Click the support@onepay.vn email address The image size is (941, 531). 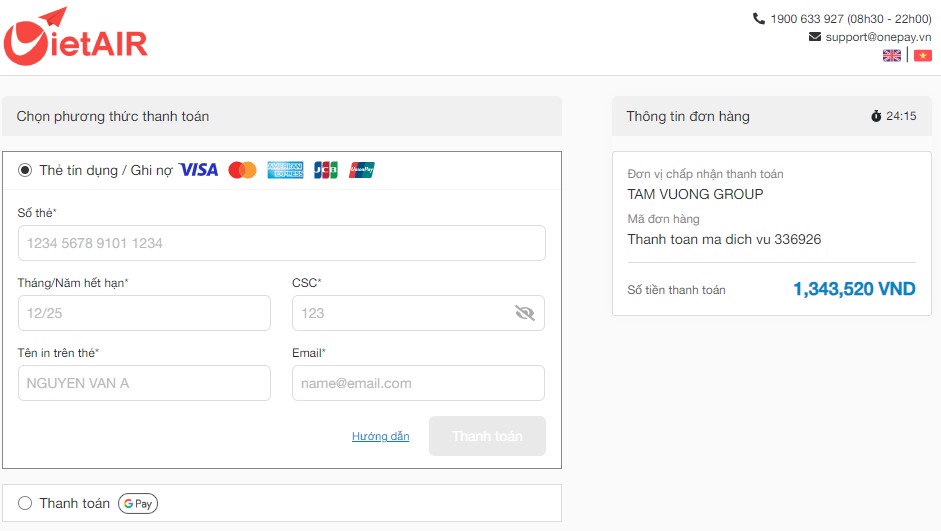click(878, 37)
